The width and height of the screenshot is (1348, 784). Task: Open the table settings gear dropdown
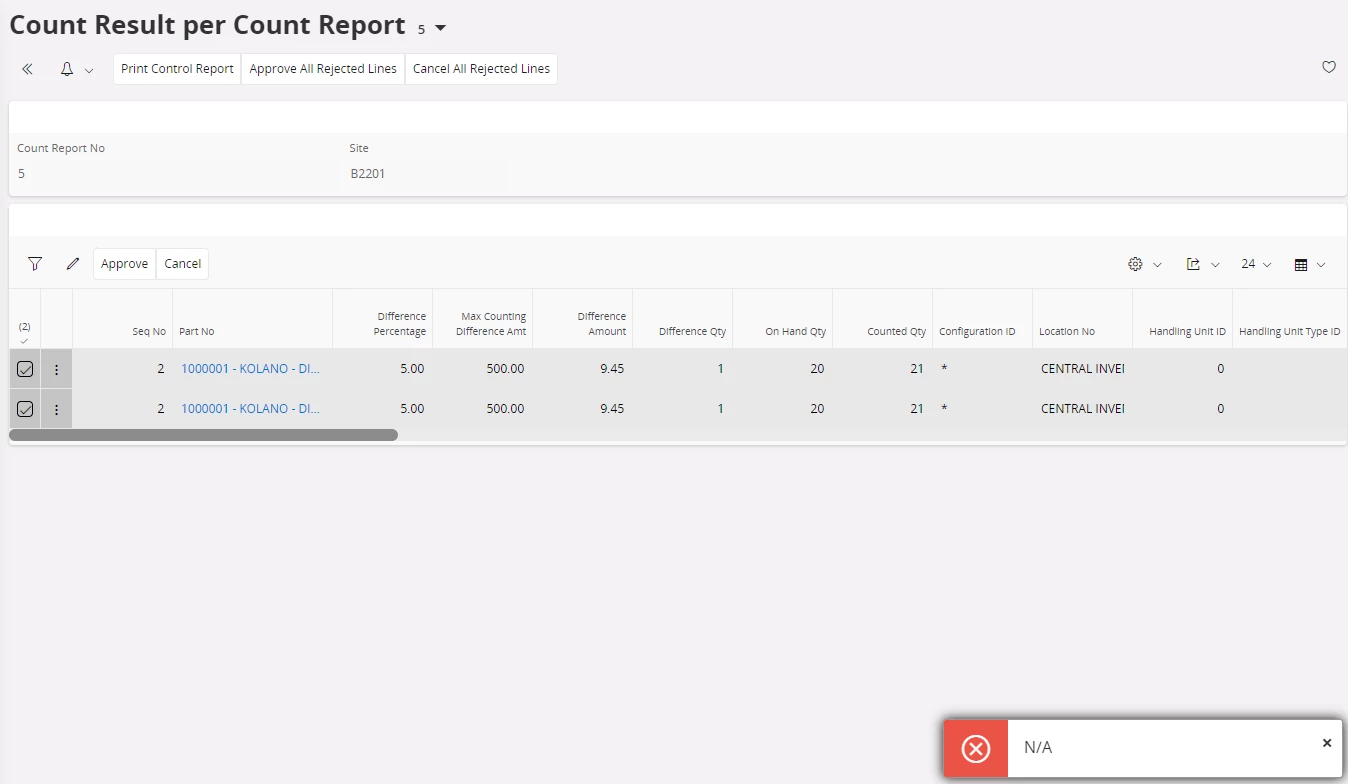click(1145, 264)
